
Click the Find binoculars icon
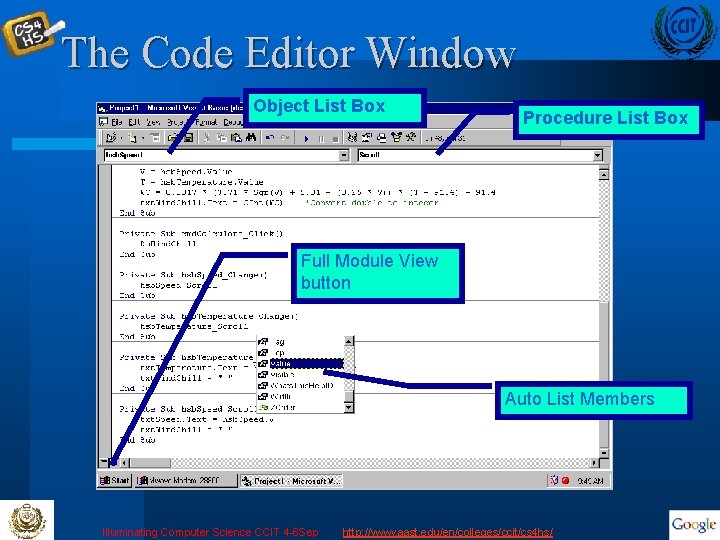pyautogui.click(x=251, y=137)
